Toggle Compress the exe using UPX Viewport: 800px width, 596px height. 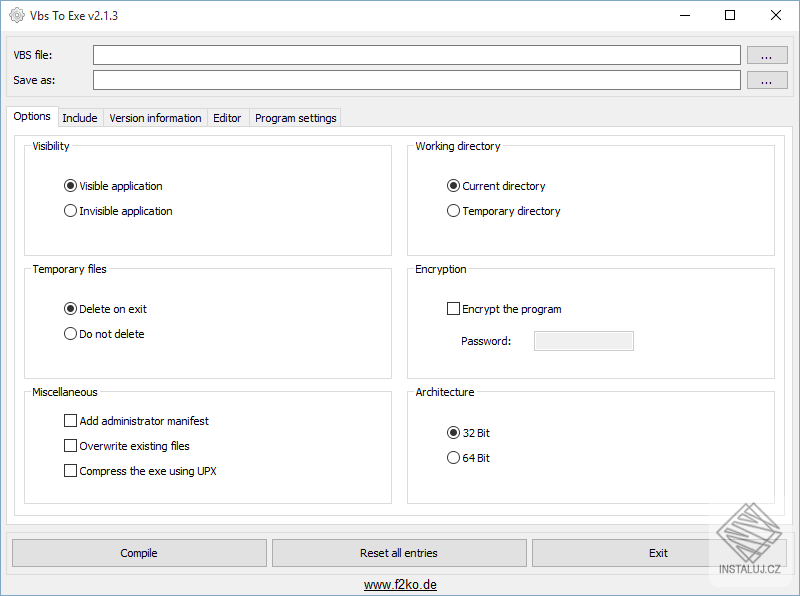coord(70,471)
